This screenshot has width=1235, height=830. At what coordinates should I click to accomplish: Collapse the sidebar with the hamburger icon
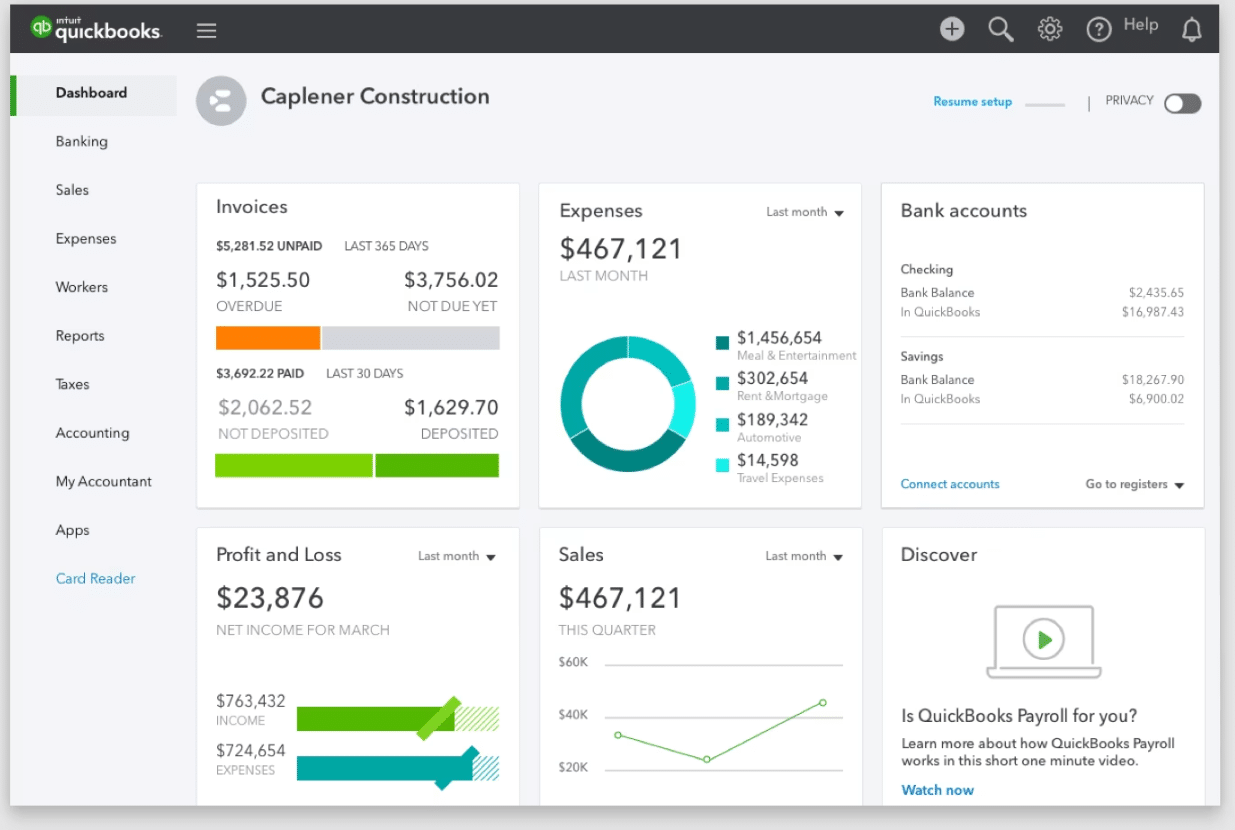206,29
